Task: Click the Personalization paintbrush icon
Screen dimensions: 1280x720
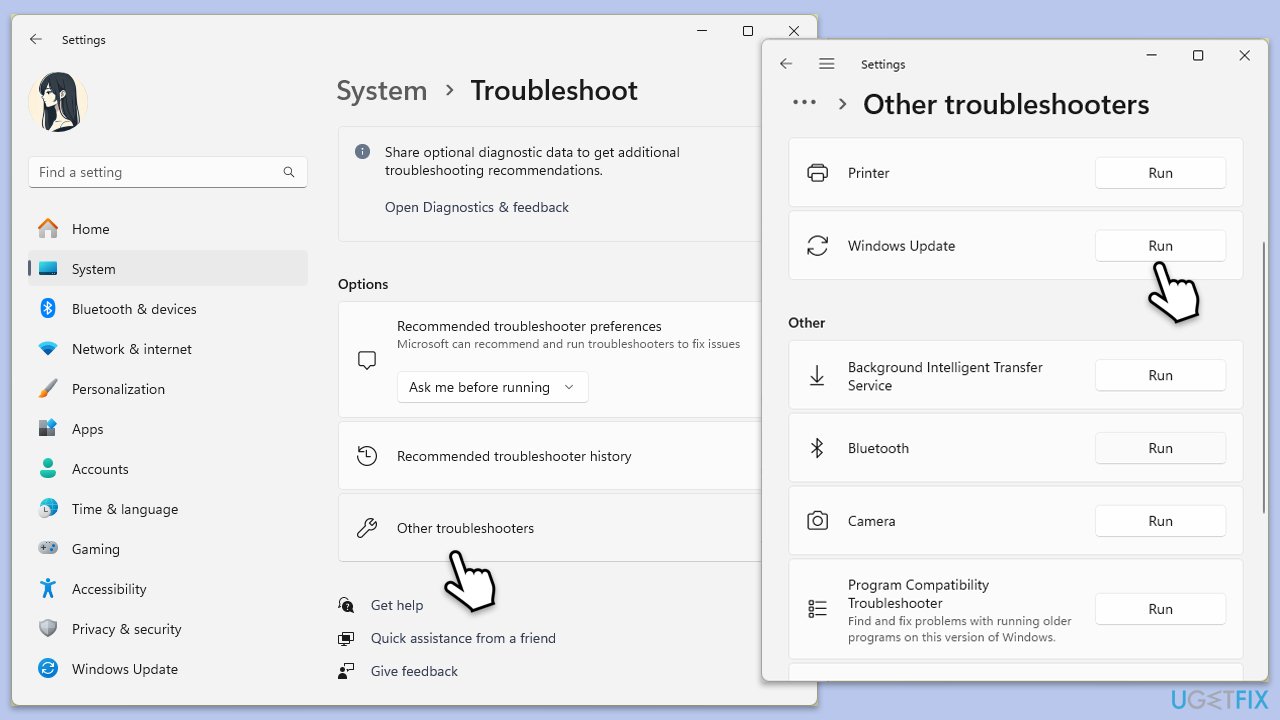Action: (x=48, y=389)
